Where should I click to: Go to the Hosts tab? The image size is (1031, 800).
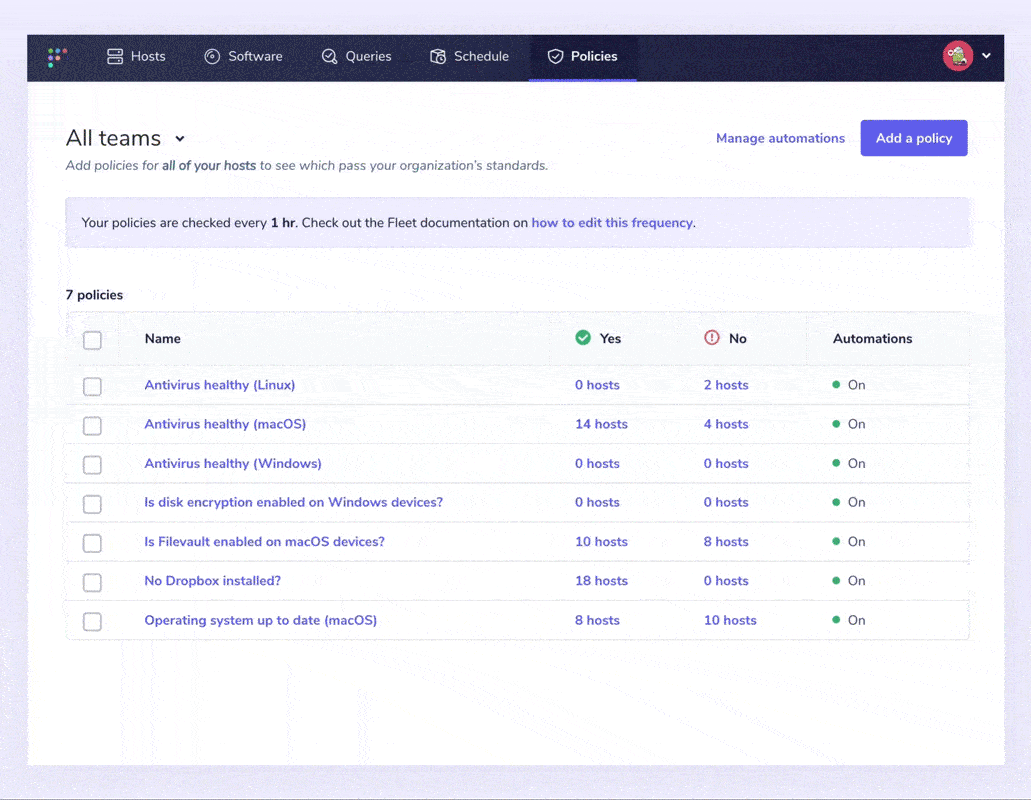[136, 57]
